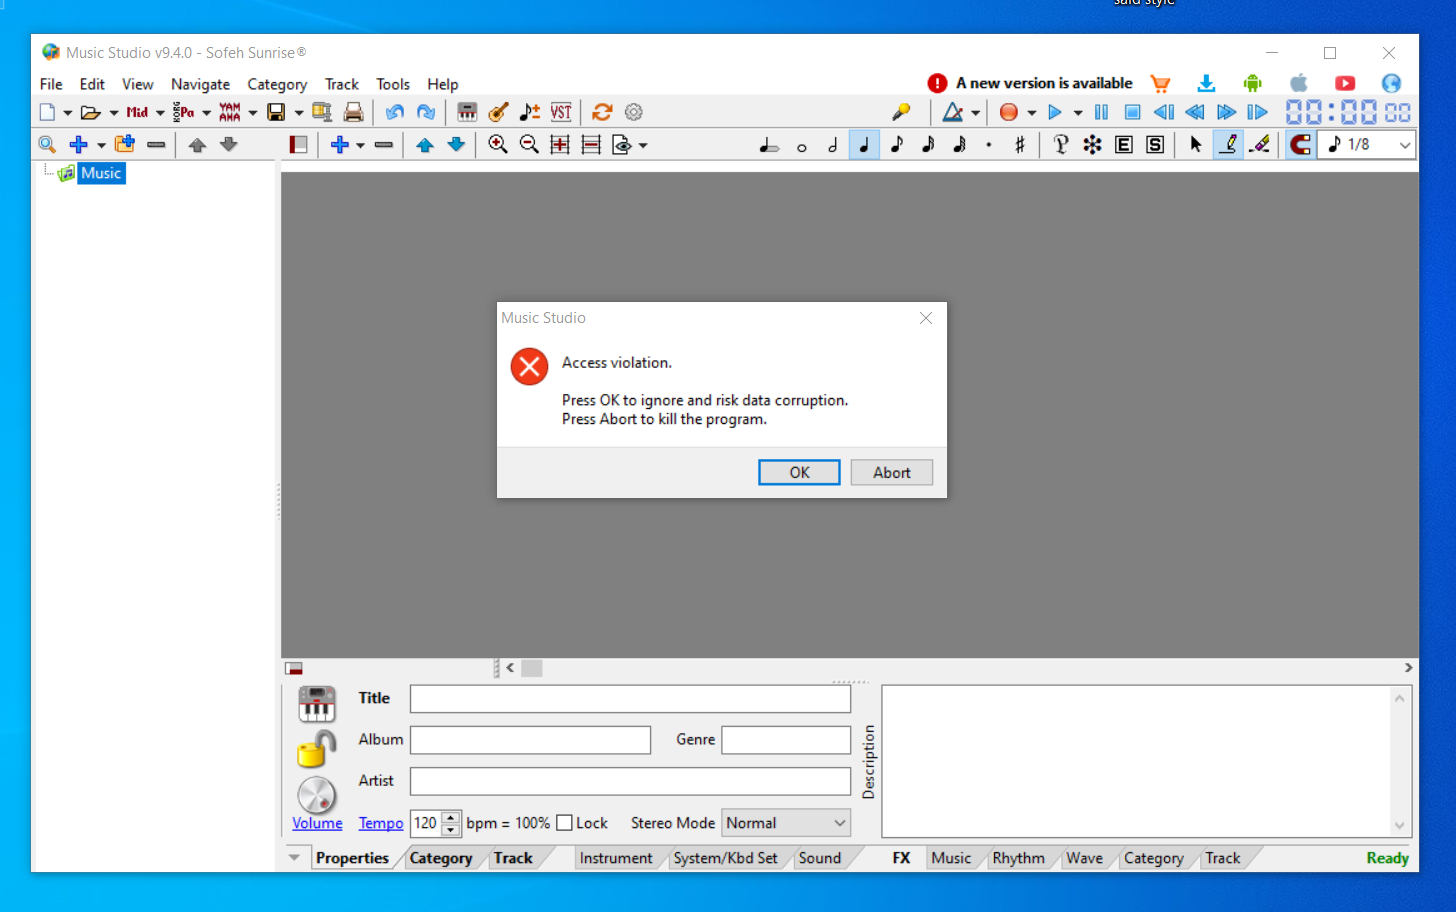Image resolution: width=1456 pixels, height=912 pixels.
Task: Click the metronome icon in the toolbar
Action: 953,112
